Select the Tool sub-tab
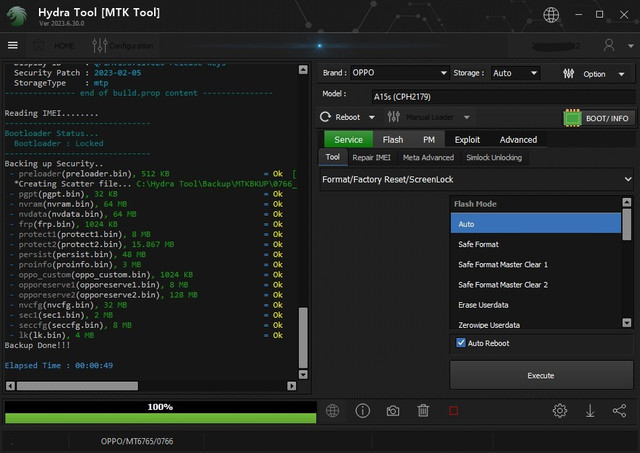The height and width of the screenshot is (453, 640). tap(333, 157)
